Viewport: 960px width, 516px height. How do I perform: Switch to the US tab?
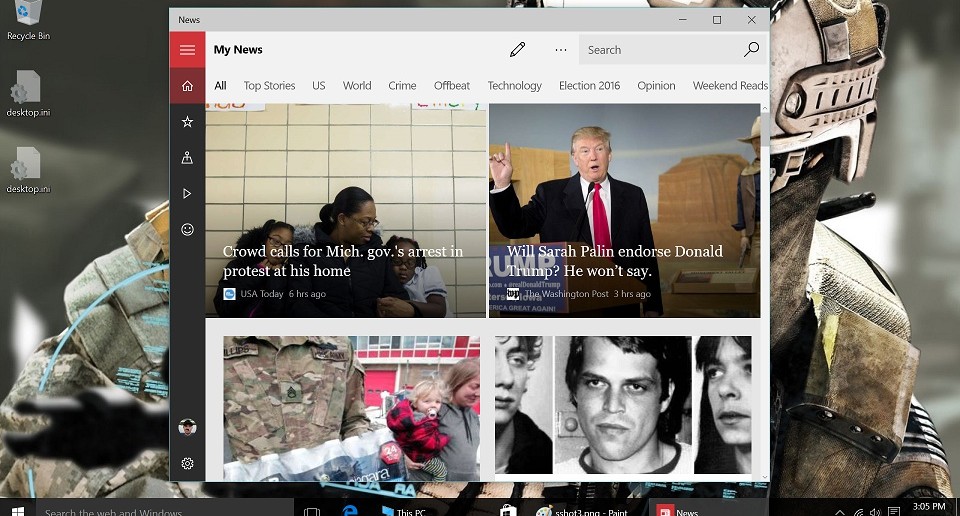[318, 86]
